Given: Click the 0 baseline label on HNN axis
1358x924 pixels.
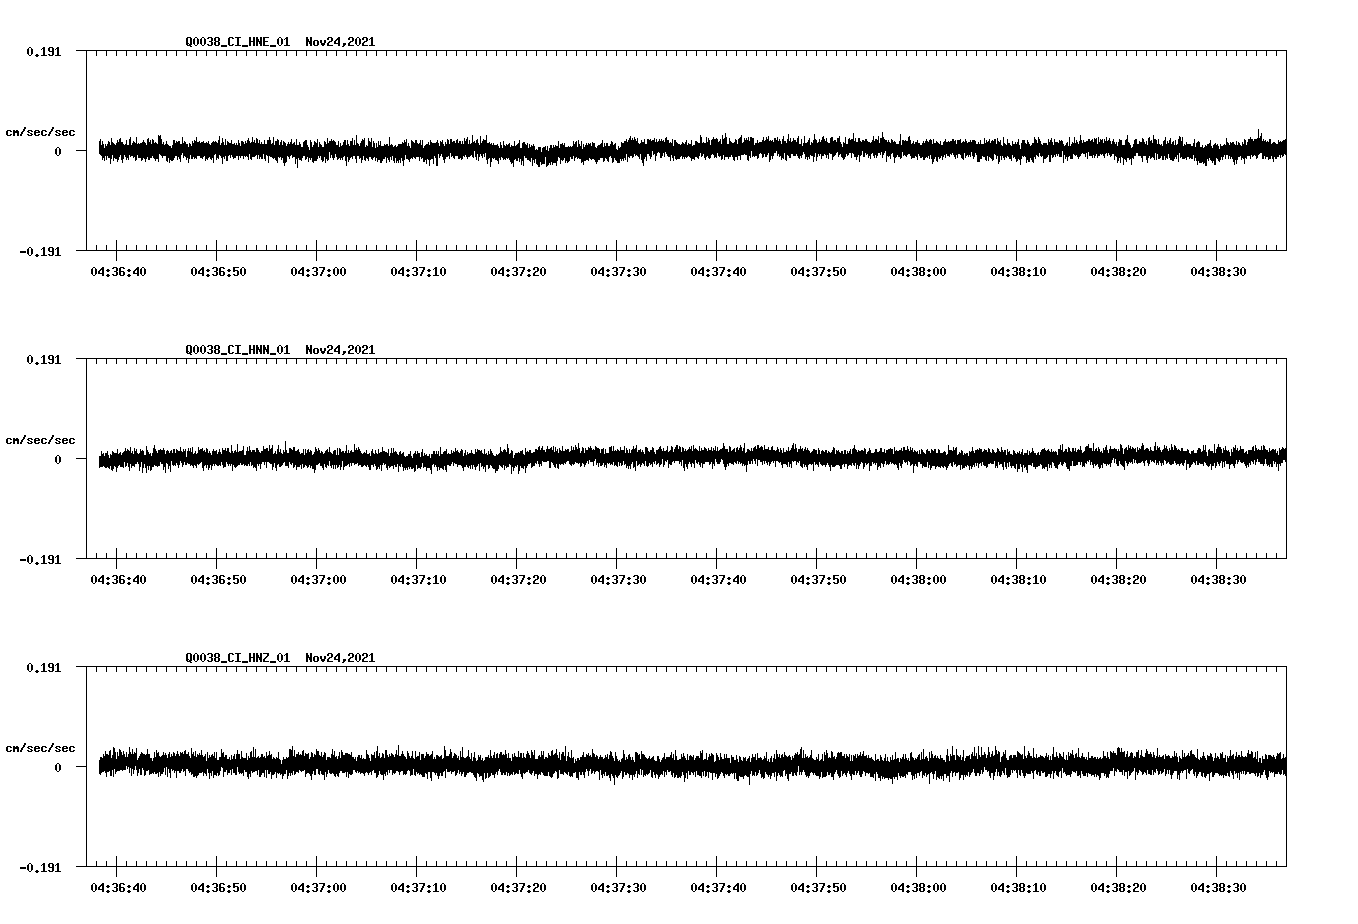Looking at the screenshot, I should coord(58,460).
